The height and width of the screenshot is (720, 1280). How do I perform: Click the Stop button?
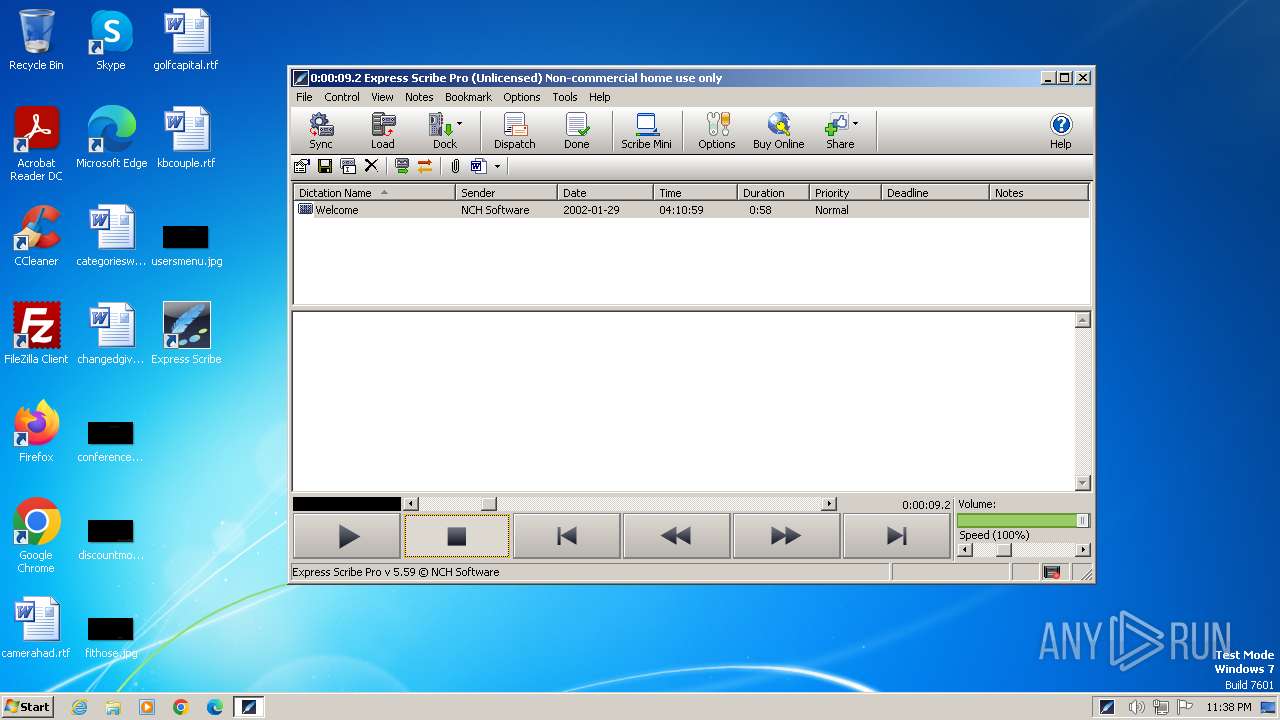(457, 537)
